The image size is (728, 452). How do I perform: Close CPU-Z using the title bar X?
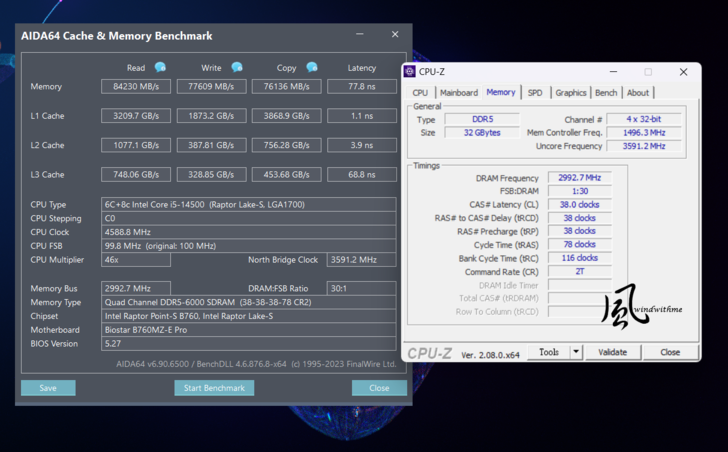point(683,72)
